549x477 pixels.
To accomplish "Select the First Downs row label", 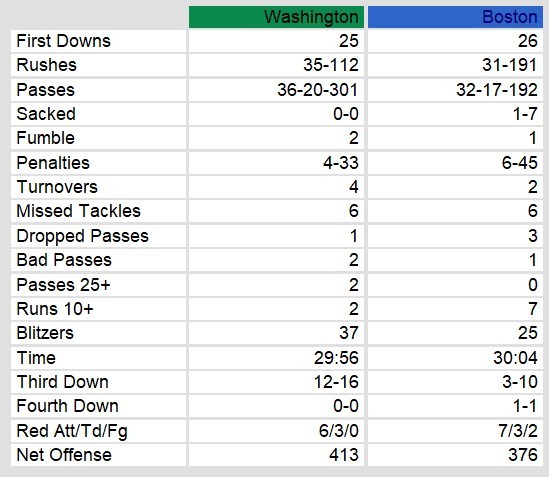I will click(63, 41).
